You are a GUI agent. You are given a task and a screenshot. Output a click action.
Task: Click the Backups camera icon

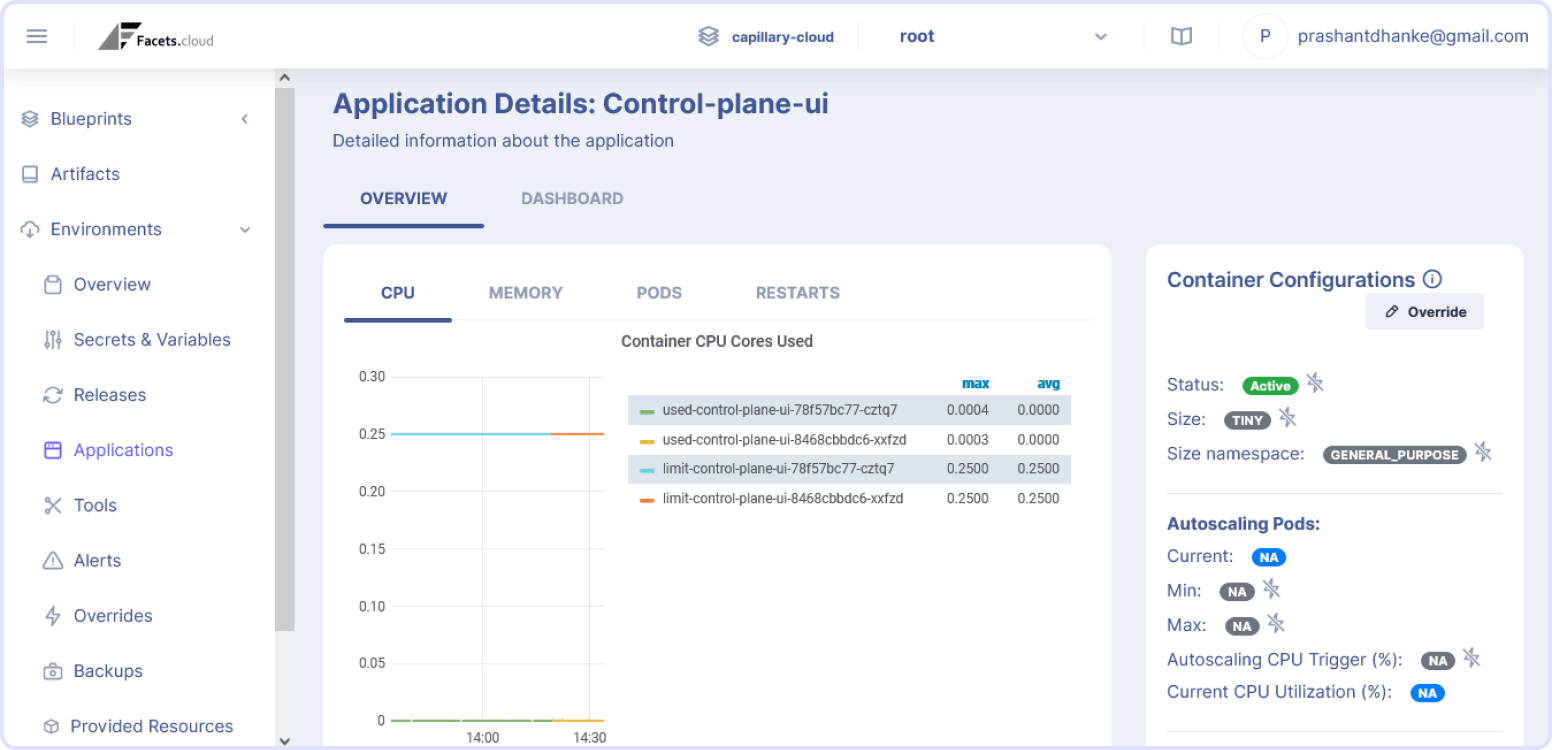[x=53, y=671]
